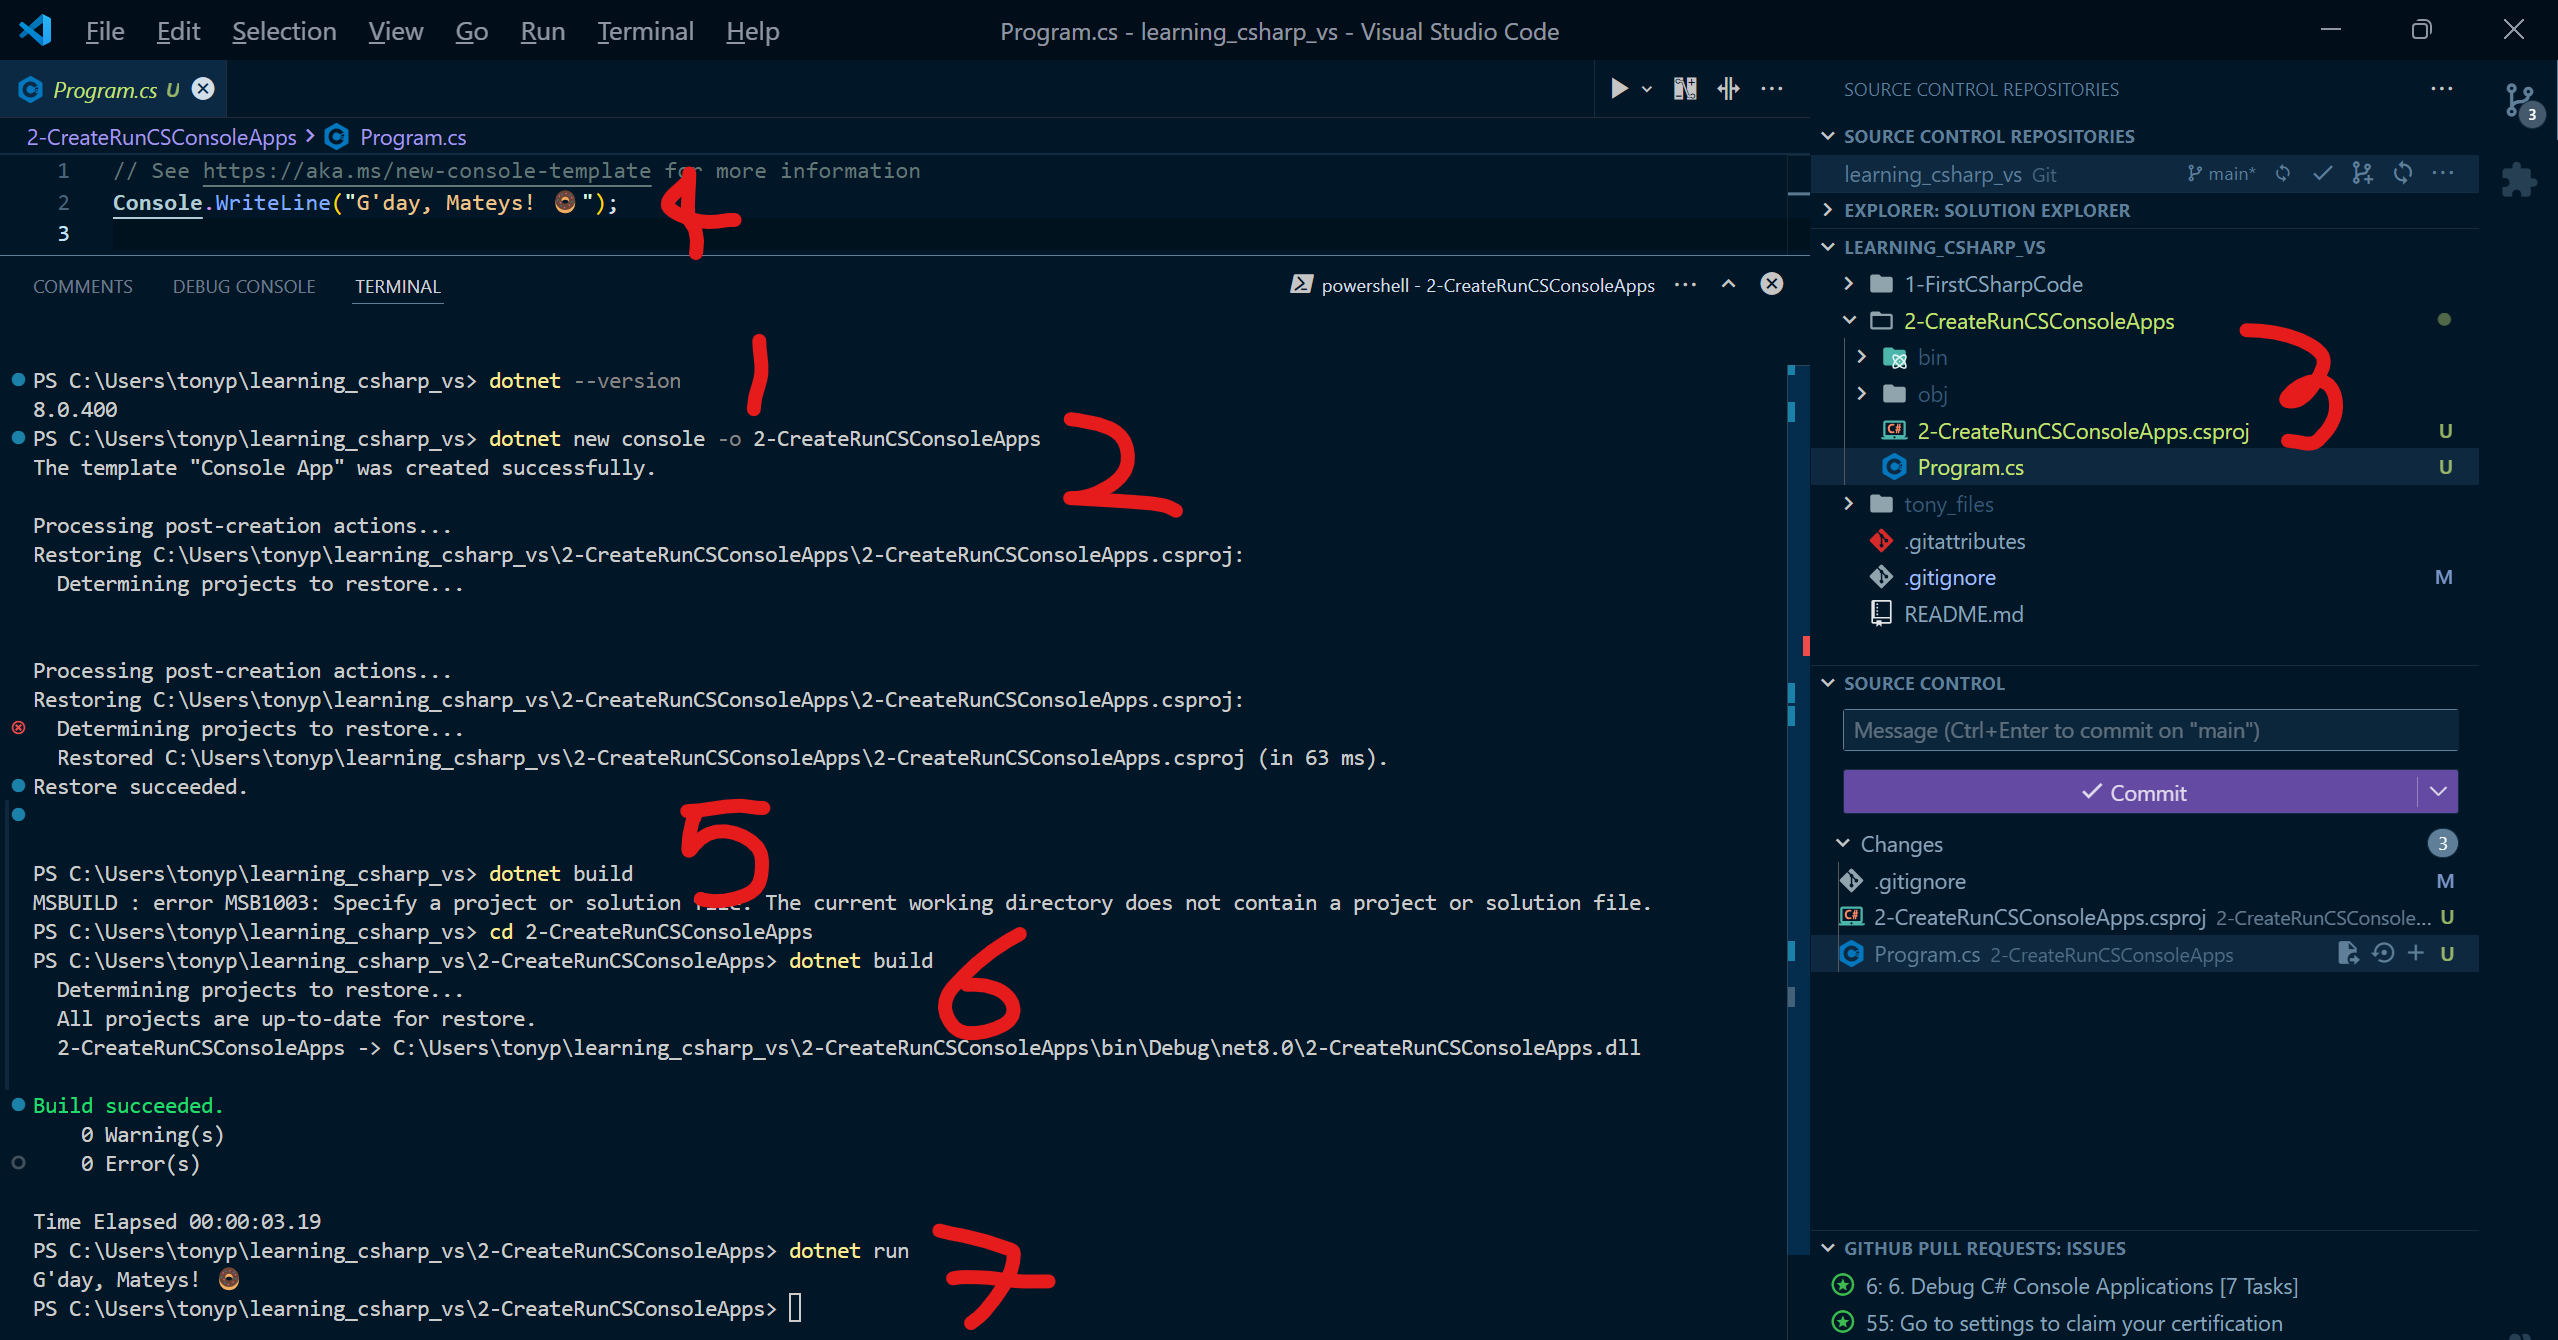Maximize the terminal panel with up chevron
The image size is (2558, 1340).
point(1729,285)
